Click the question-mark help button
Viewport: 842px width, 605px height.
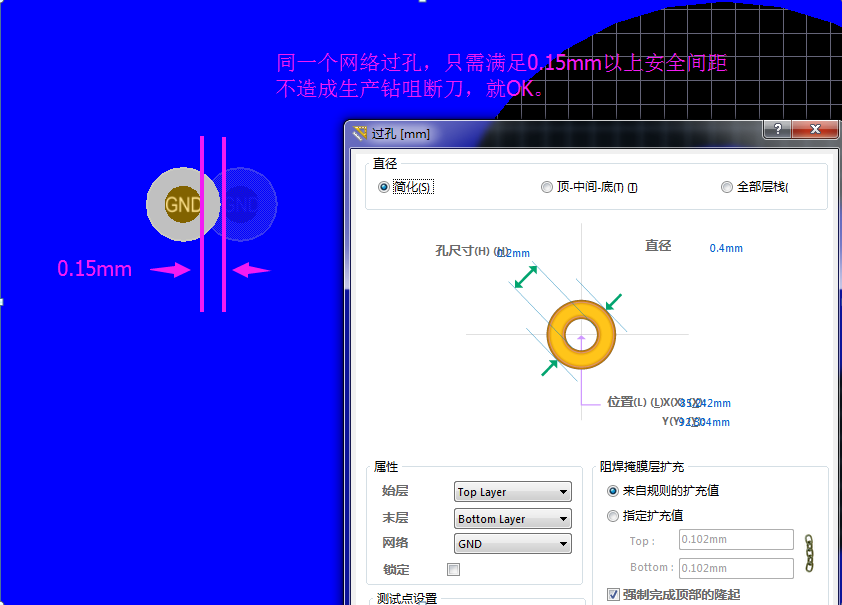click(x=777, y=130)
